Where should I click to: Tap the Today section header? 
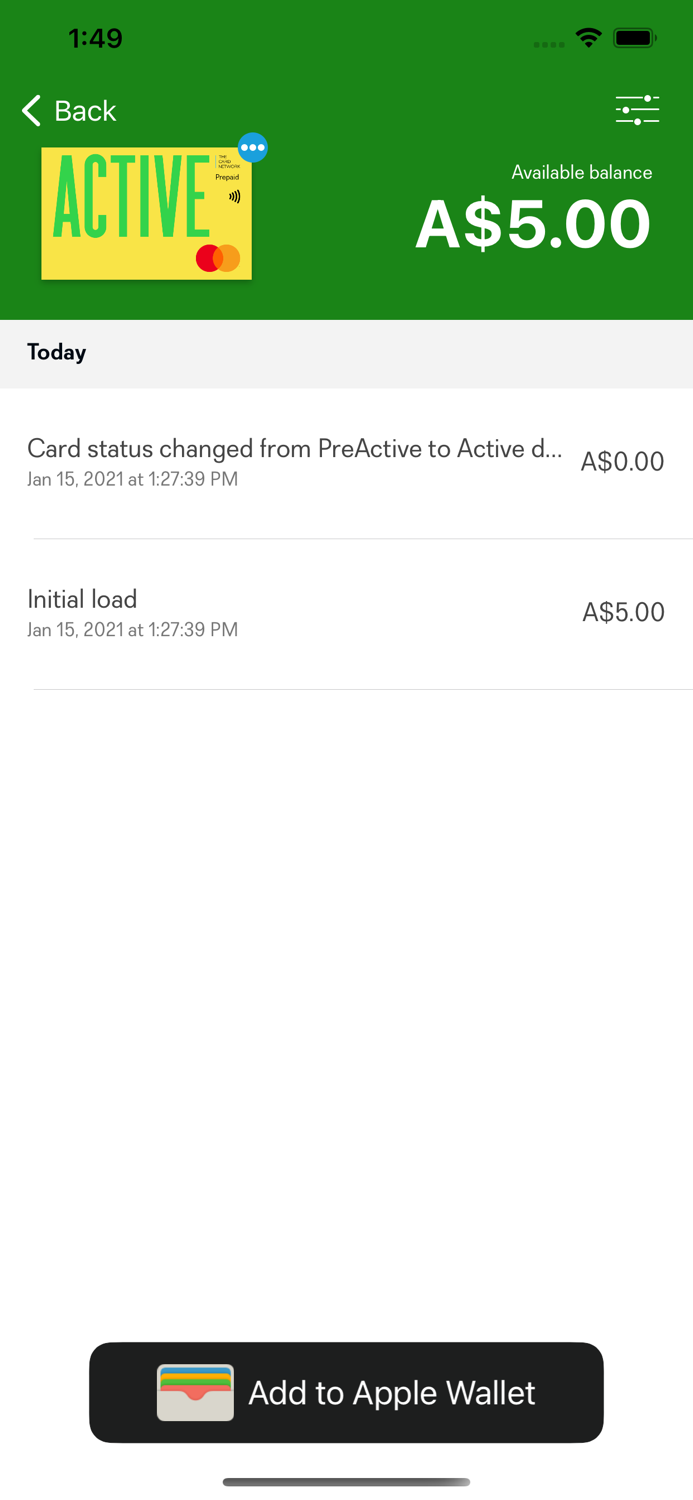pyautogui.click(x=57, y=352)
